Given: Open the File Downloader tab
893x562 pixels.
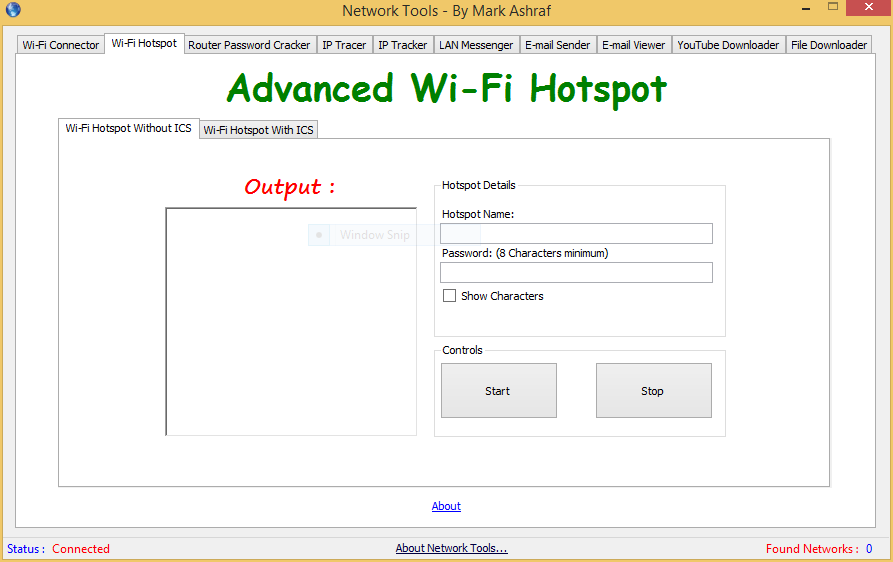Looking at the screenshot, I should click(x=828, y=45).
